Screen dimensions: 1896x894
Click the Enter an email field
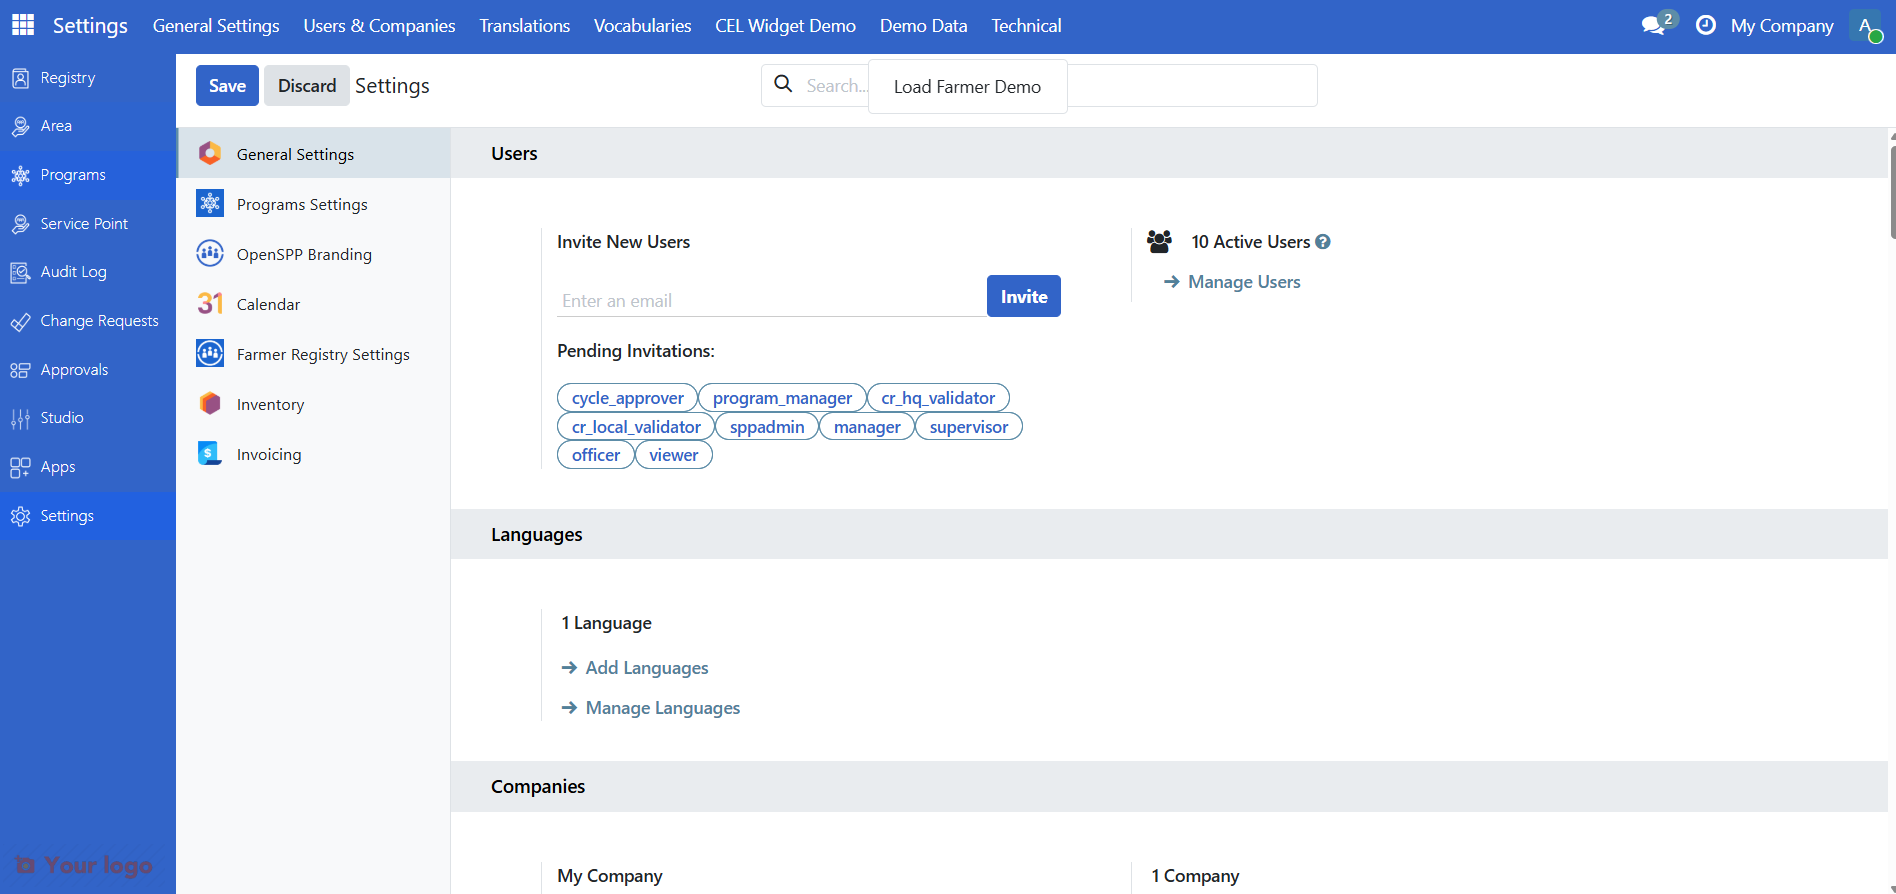771,301
